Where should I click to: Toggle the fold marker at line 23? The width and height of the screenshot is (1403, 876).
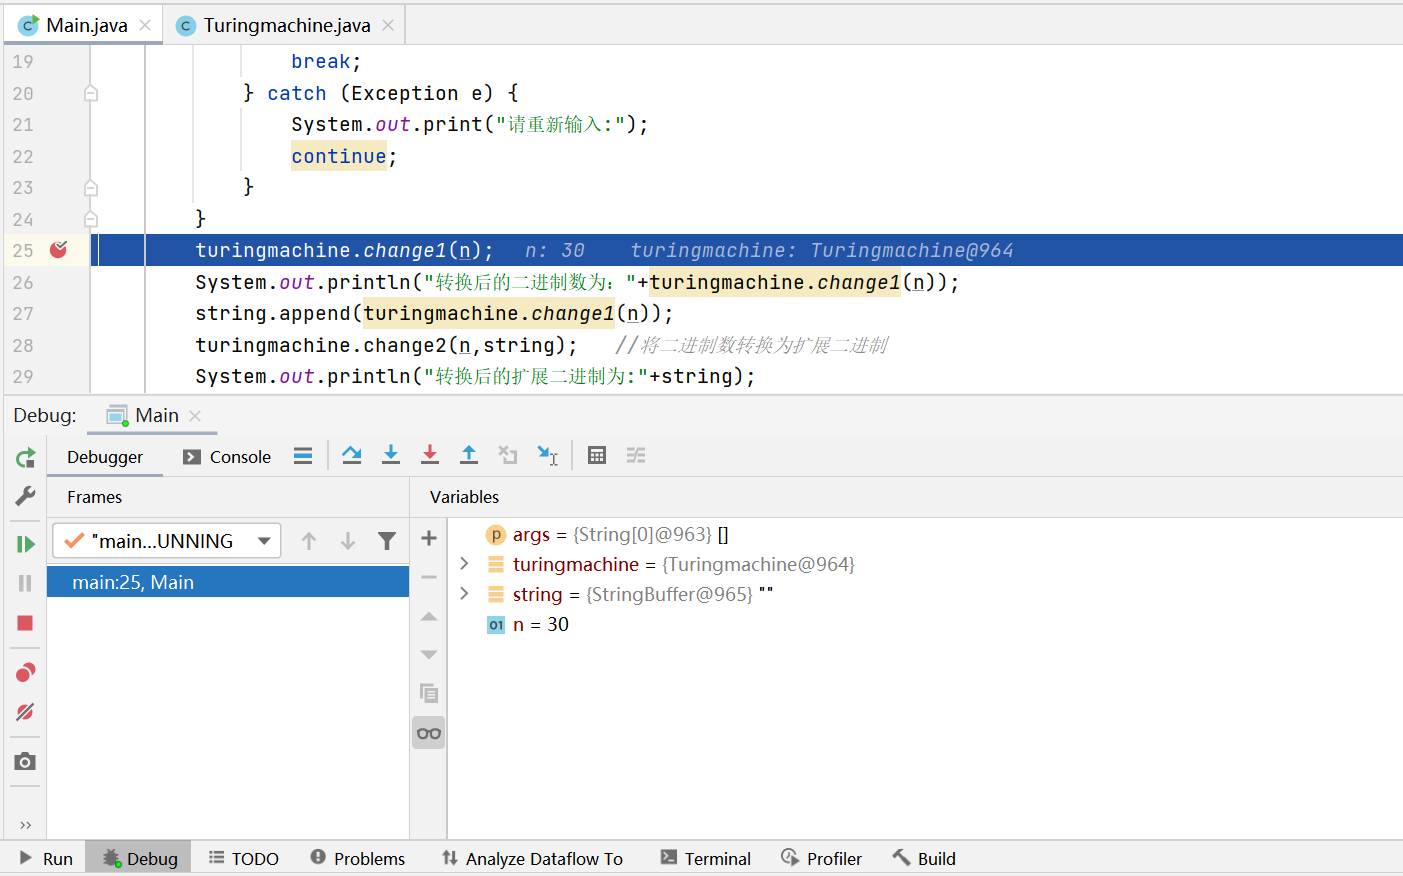91,188
